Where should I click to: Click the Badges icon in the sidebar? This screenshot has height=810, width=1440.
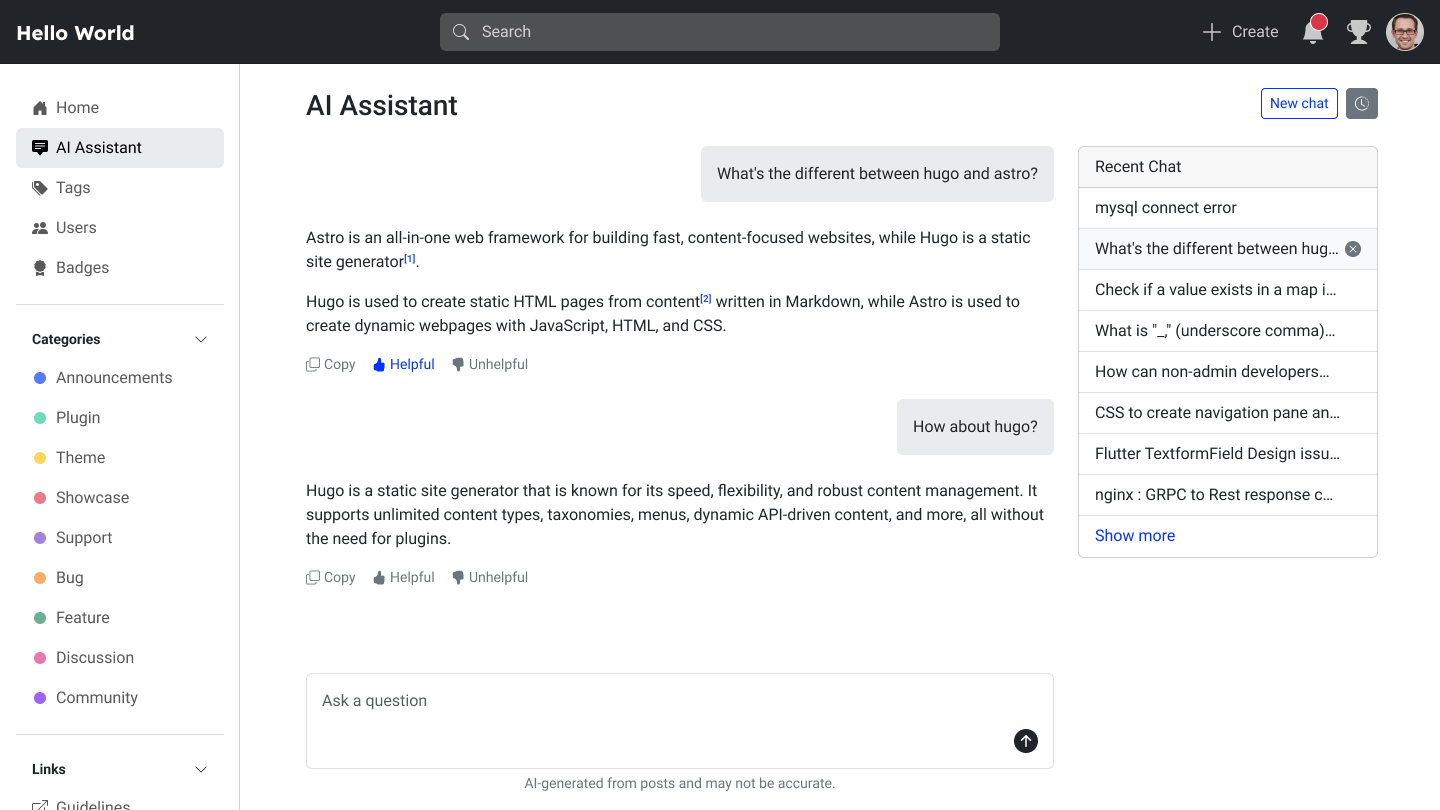click(x=40, y=267)
